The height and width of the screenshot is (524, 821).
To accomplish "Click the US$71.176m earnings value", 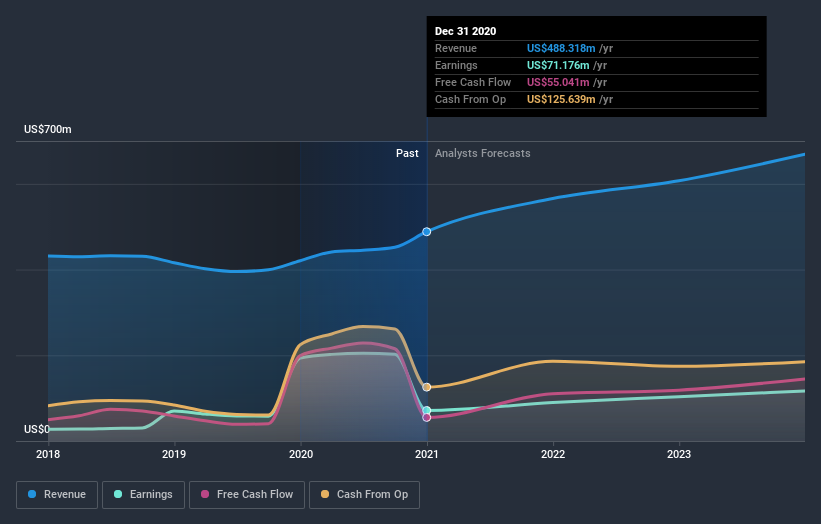I will pyautogui.click(x=558, y=65).
